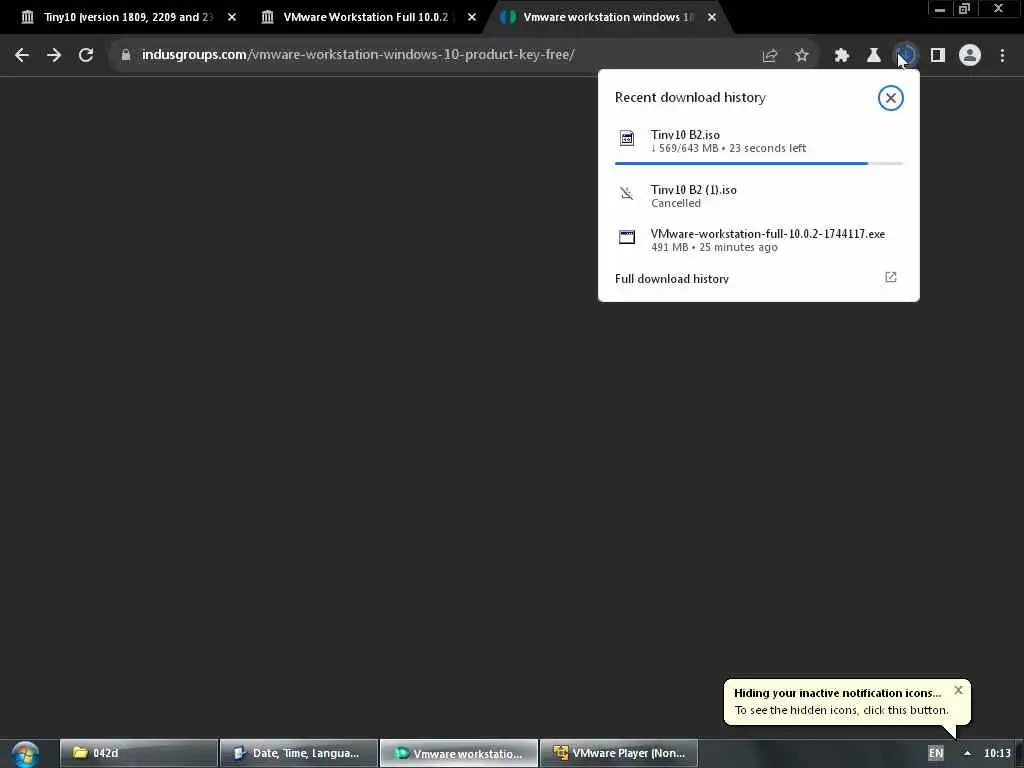Share this page icon in address bar
The width and height of the screenshot is (1024, 768).
[x=770, y=56]
